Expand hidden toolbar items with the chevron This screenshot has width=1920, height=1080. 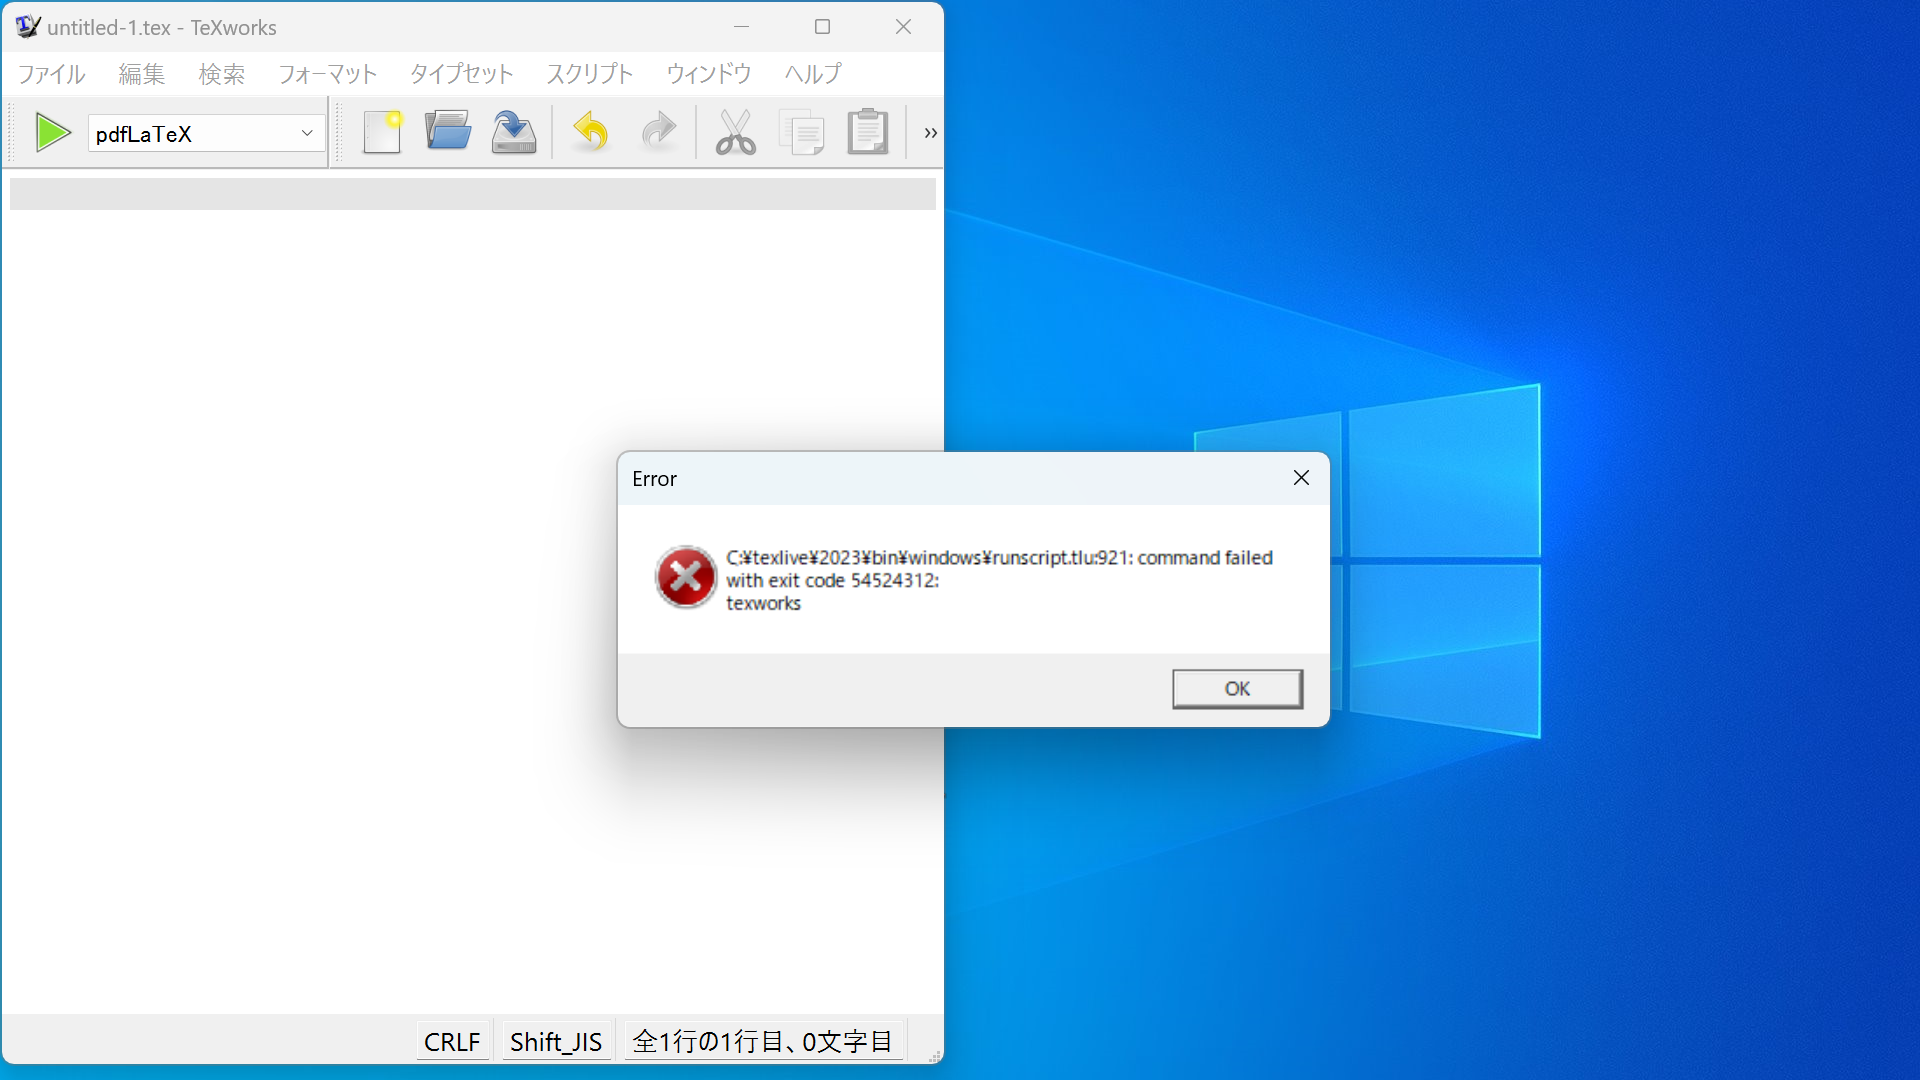(930, 133)
